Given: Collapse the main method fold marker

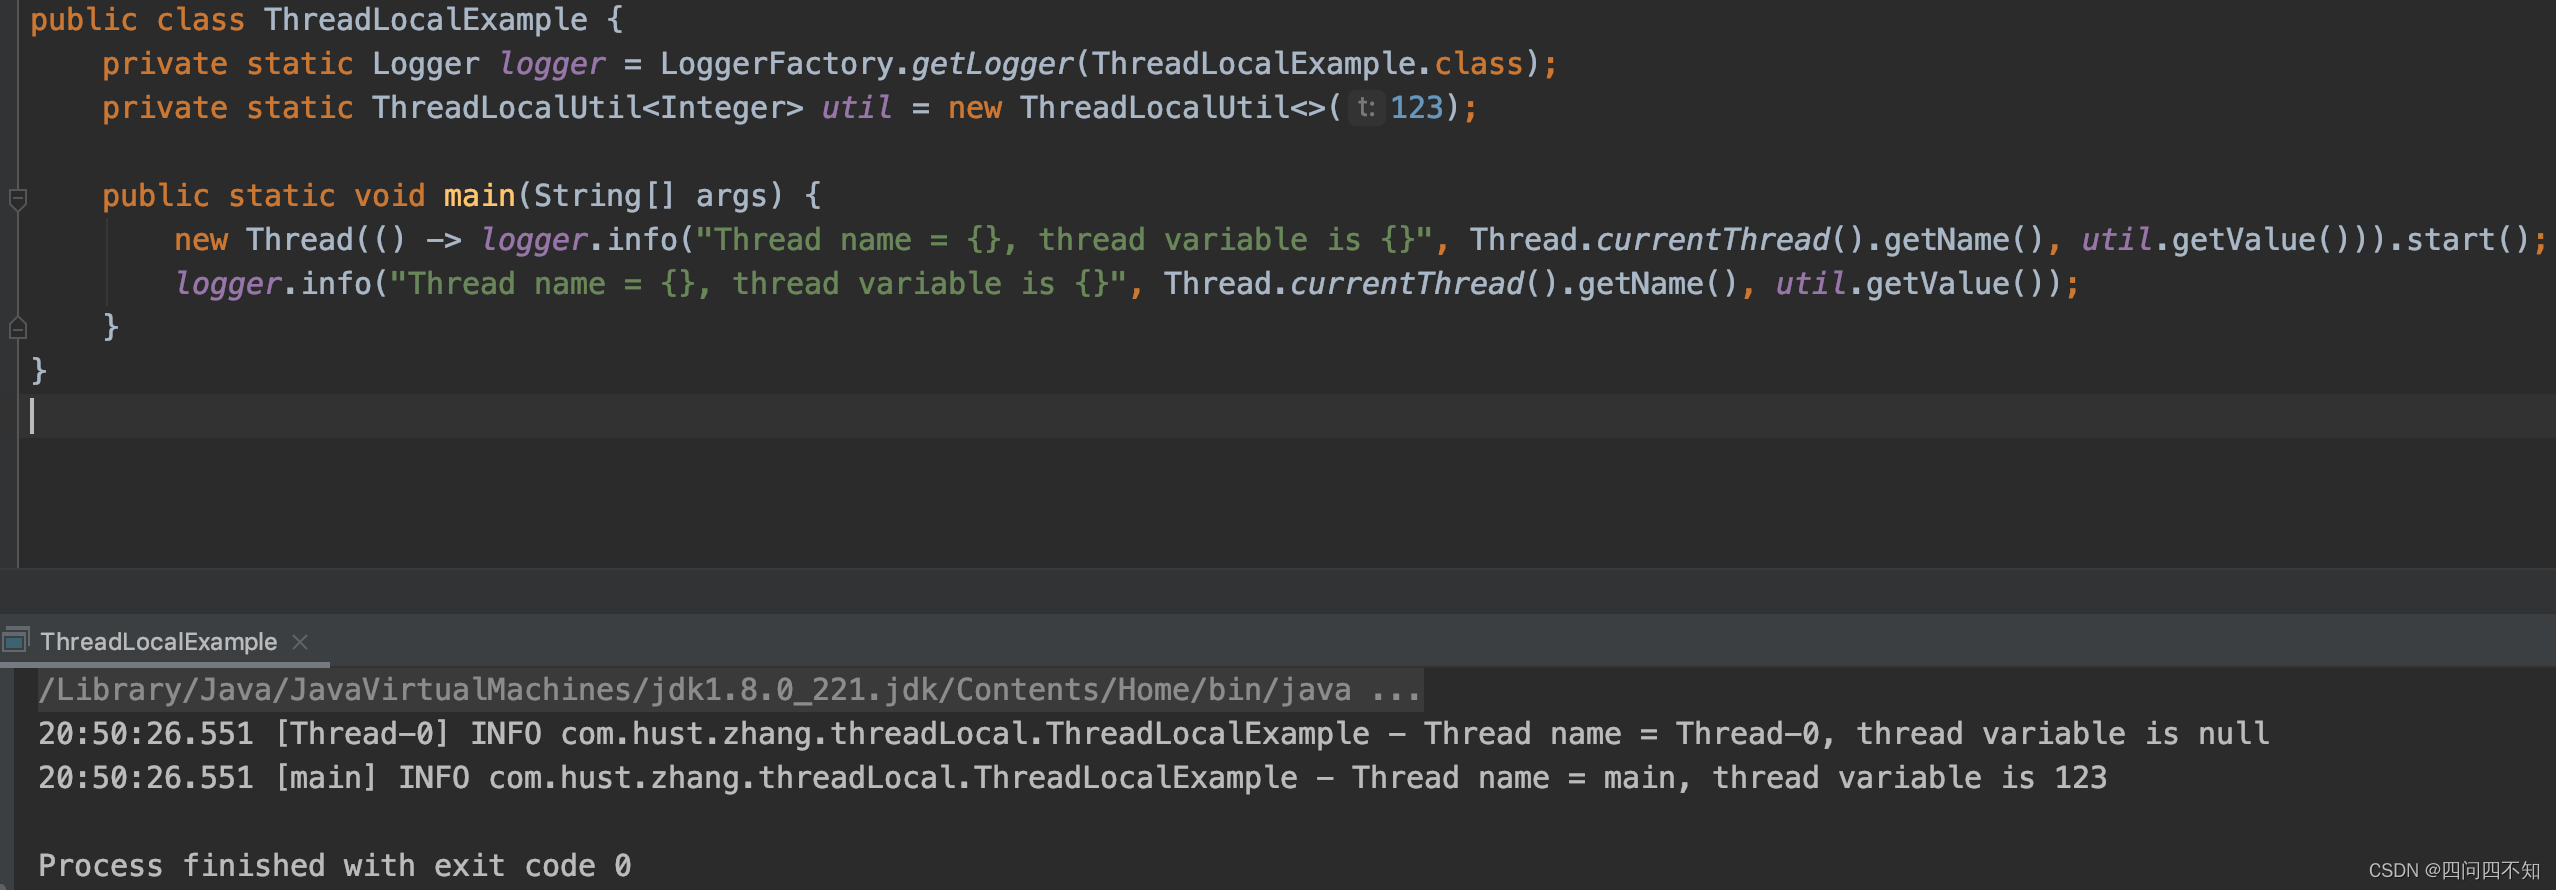Looking at the screenshot, I should pos(17,198).
